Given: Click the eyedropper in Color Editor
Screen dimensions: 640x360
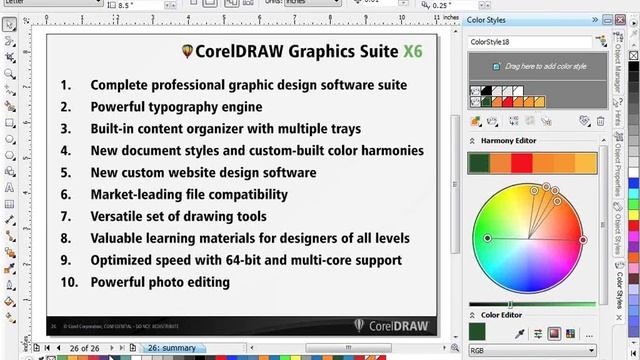Looking at the screenshot, I should pos(520,334).
